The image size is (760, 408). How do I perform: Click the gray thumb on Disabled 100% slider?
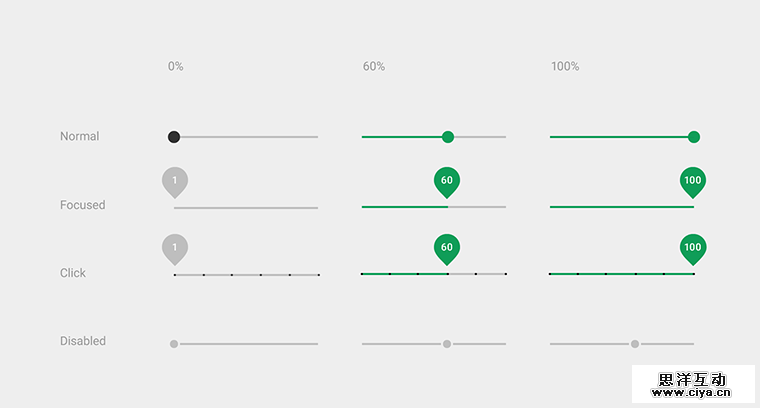tap(635, 344)
